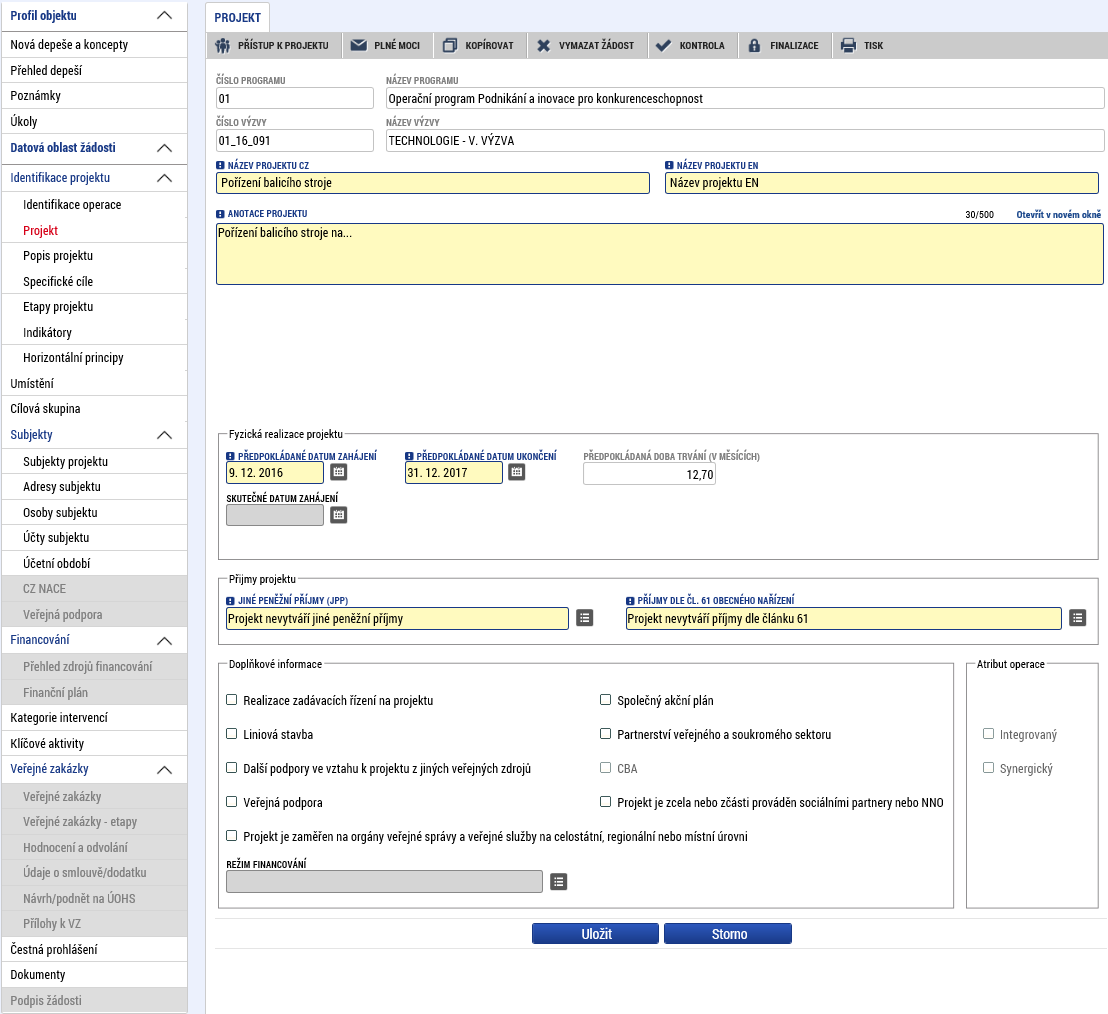Check Veřejná podpora checkbox in Doplňkové informace
Viewport: 1108px width, 1014px height.
click(232, 802)
